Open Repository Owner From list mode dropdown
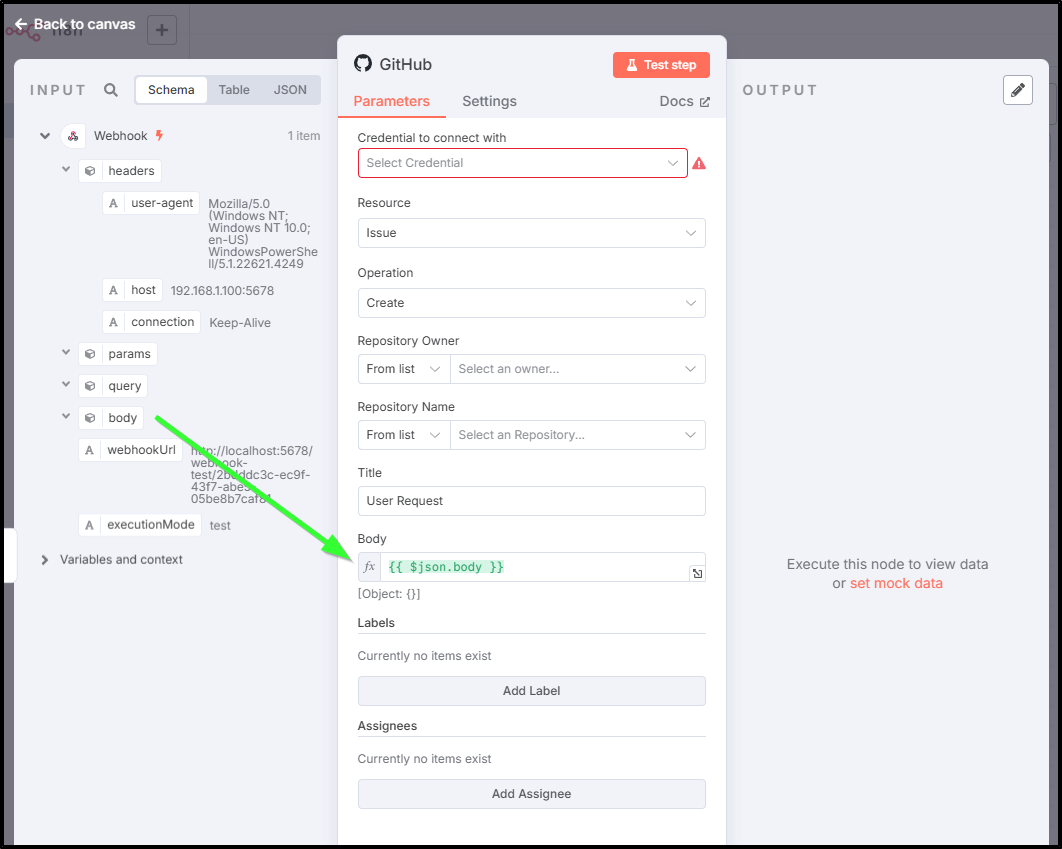The image size is (1062, 849). (404, 369)
